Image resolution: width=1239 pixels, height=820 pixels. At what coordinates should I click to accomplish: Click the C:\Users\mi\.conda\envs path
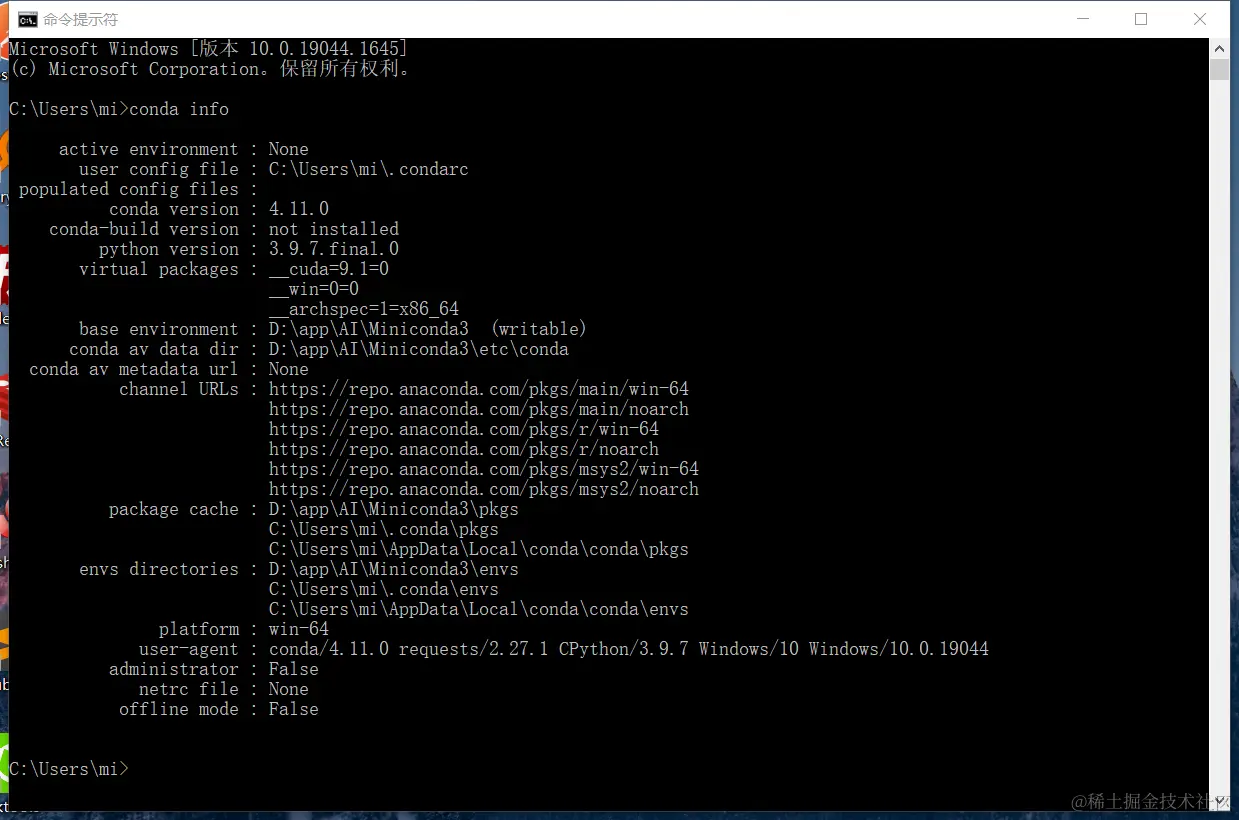click(x=384, y=589)
